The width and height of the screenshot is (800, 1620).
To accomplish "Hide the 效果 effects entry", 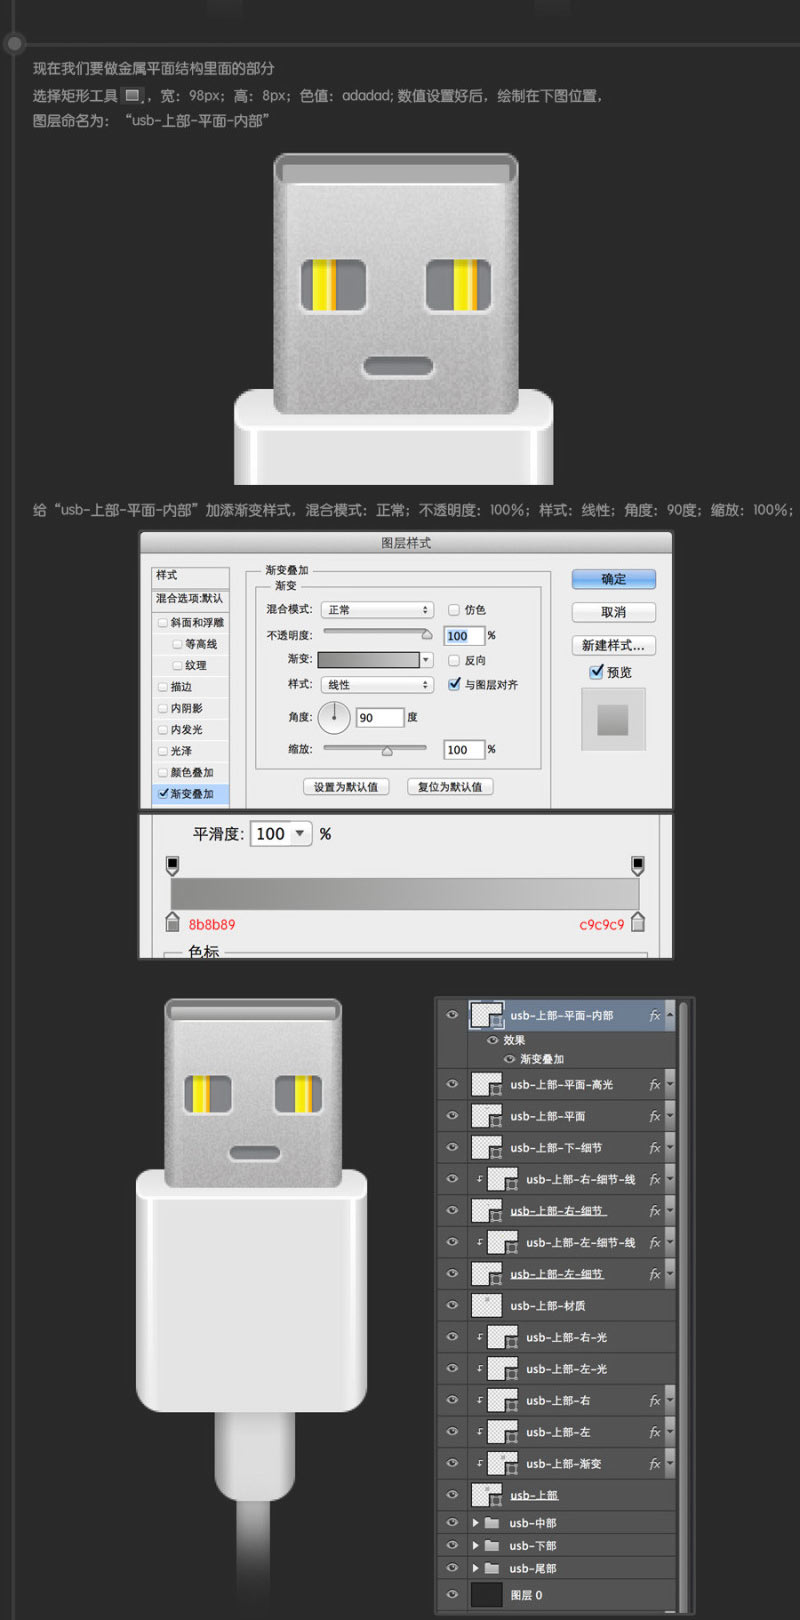I will [x=492, y=1040].
